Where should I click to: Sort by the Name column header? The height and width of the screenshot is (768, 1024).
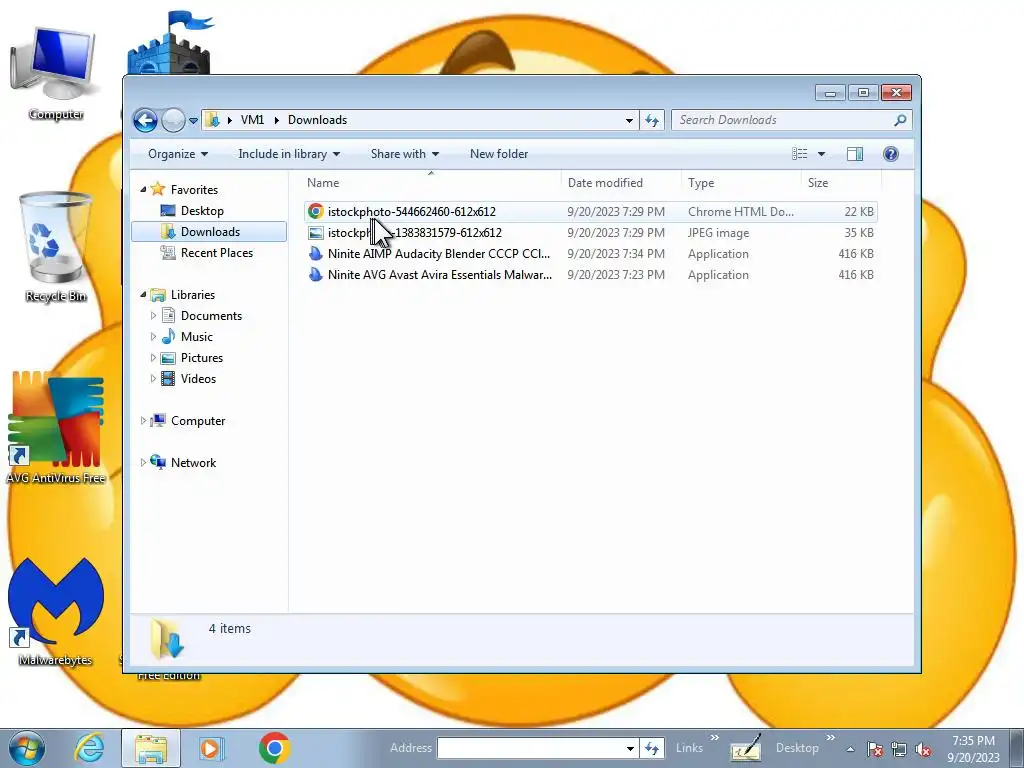coord(431,183)
